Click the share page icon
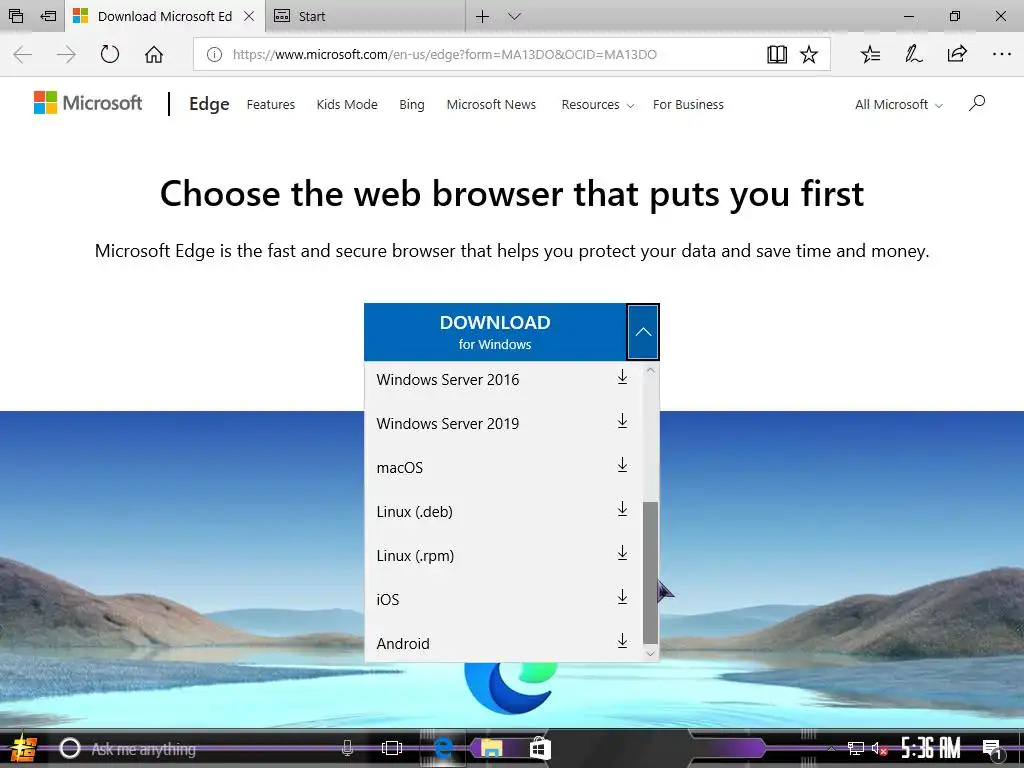This screenshot has width=1024, height=768. click(957, 54)
